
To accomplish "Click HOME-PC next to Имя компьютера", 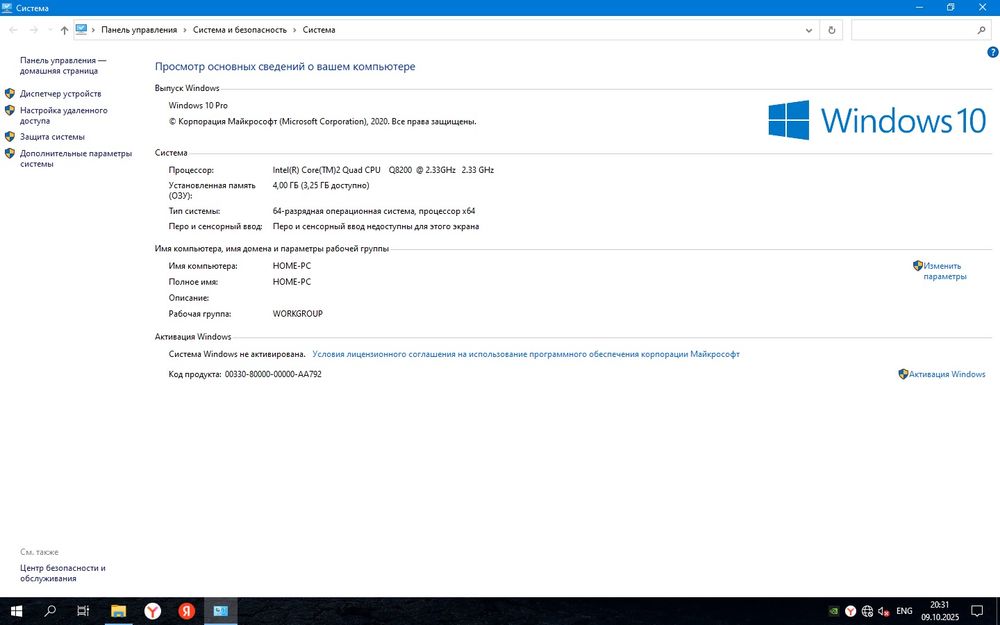I will point(291,266).
